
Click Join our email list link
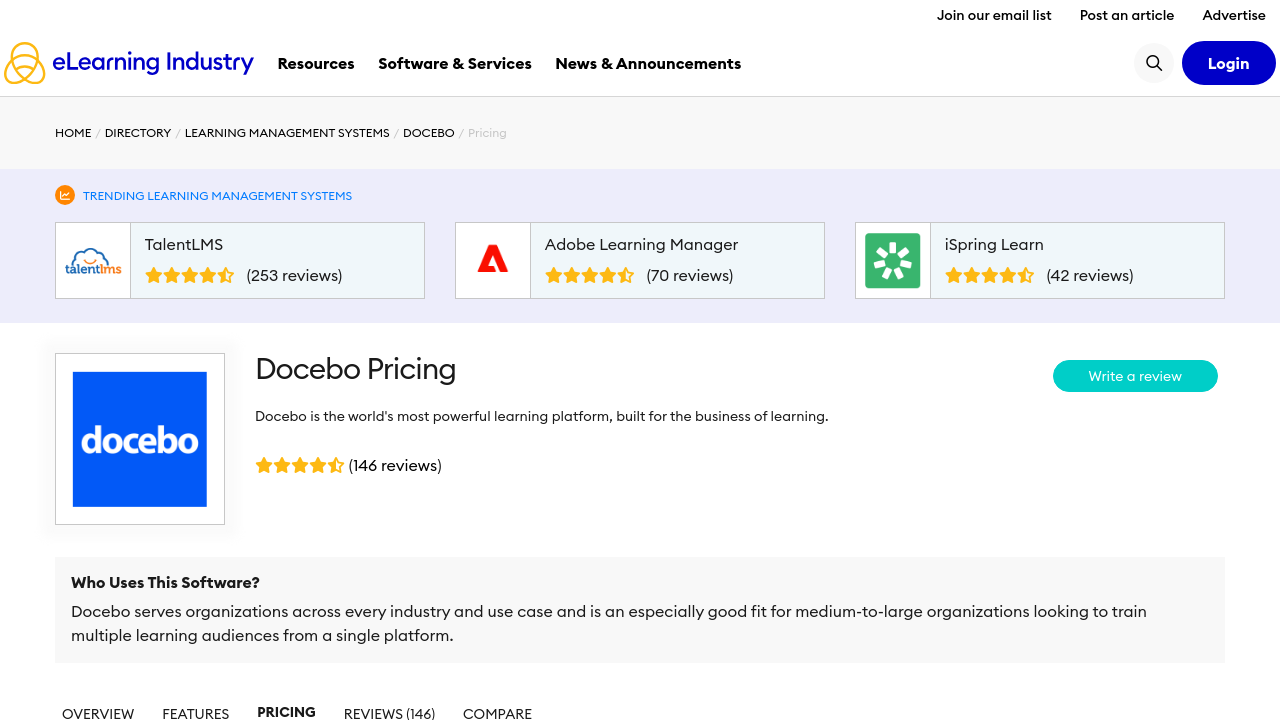(x=994, y=15)
